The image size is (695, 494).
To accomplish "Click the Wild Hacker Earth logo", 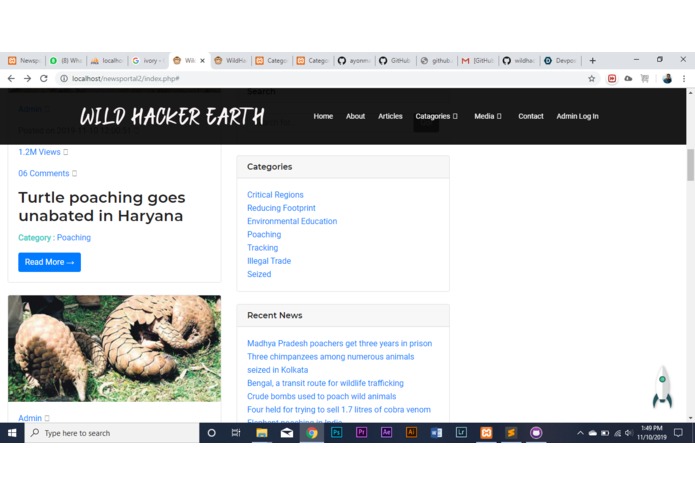I will 172,117.
